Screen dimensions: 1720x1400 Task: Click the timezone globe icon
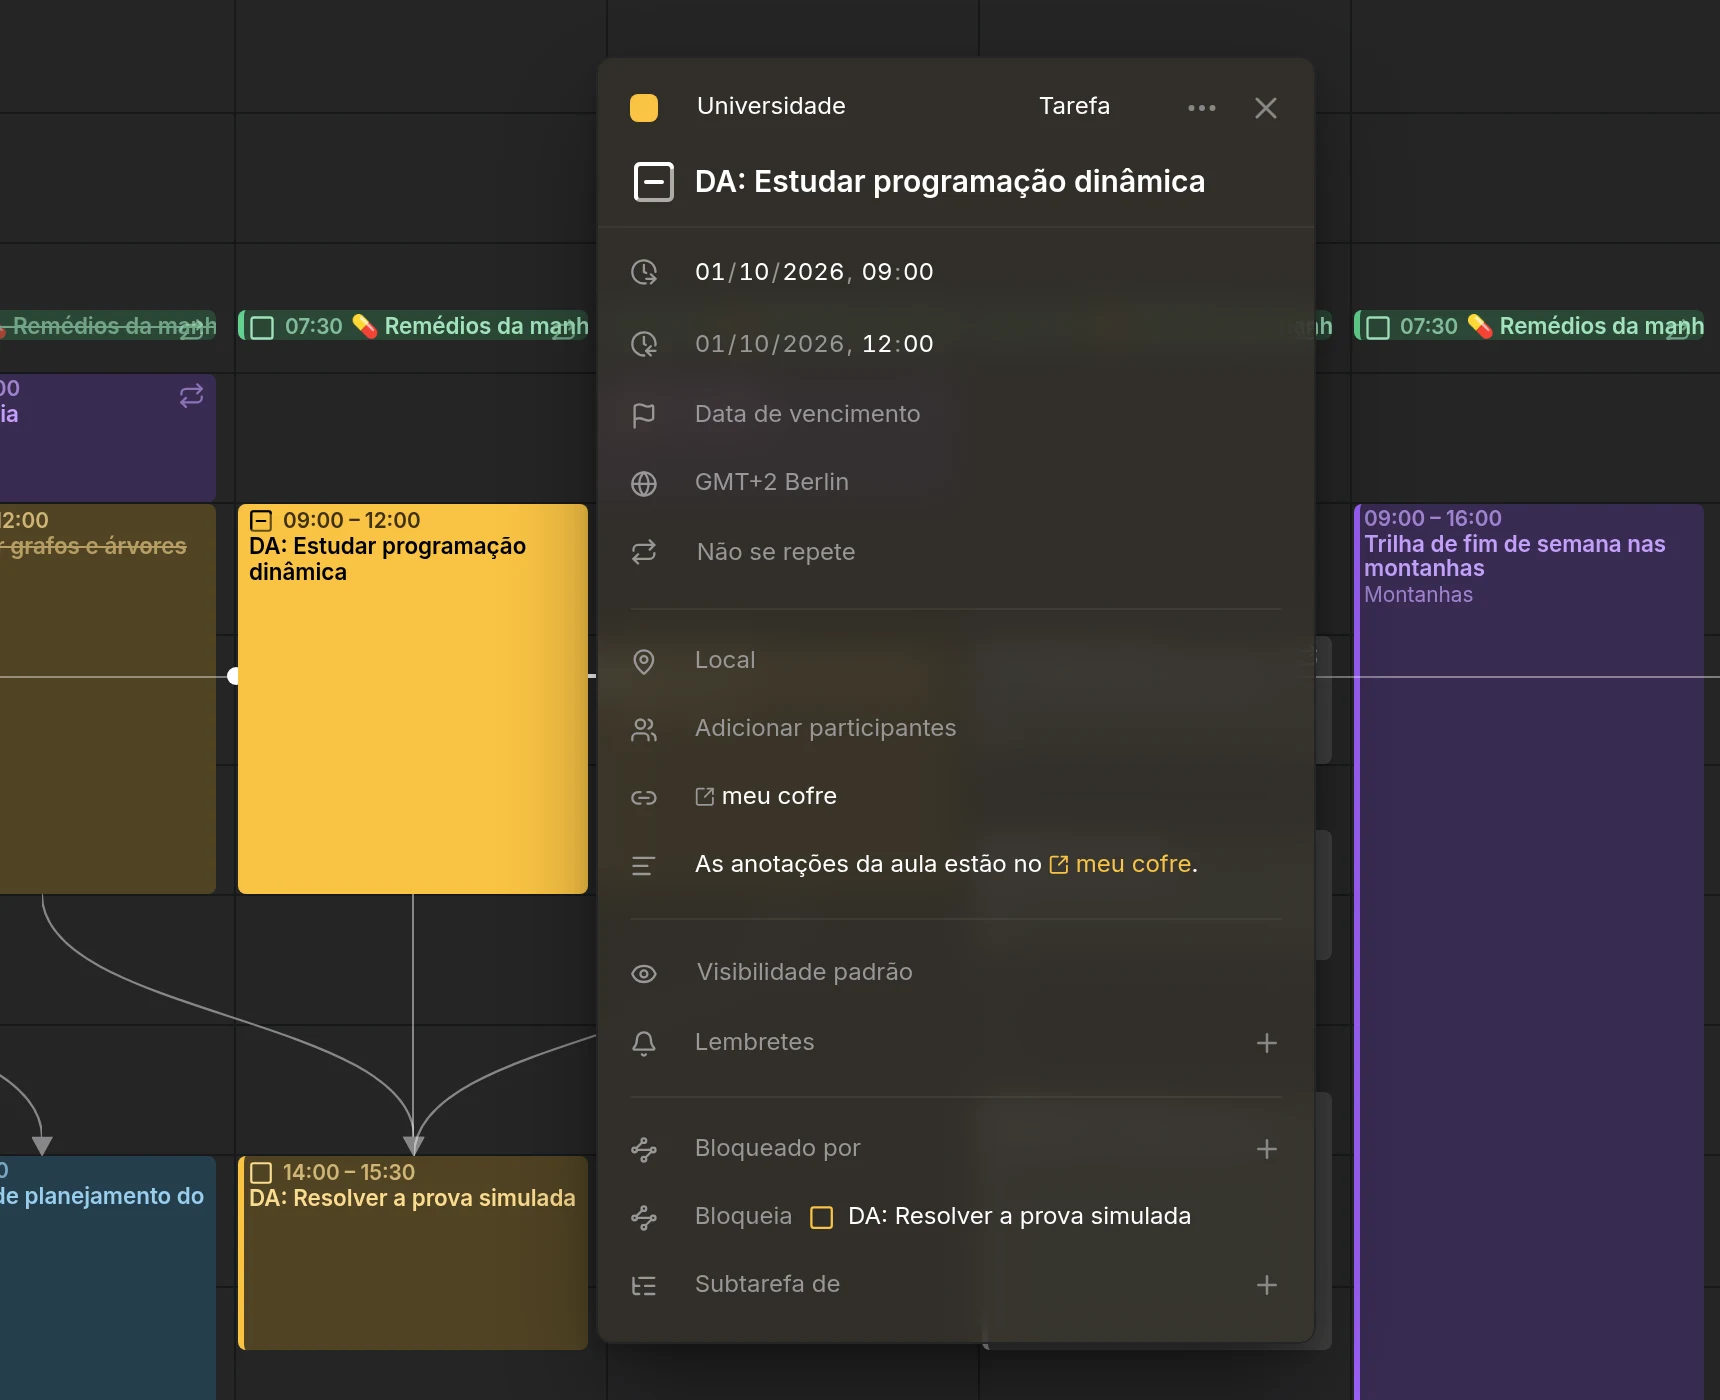click(644, 483)
